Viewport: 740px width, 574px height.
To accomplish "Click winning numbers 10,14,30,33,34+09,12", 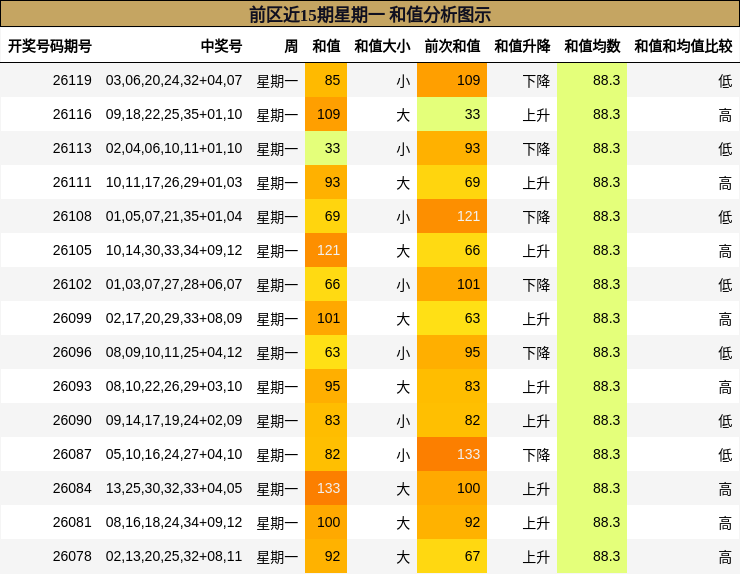I will pos(174,250).
